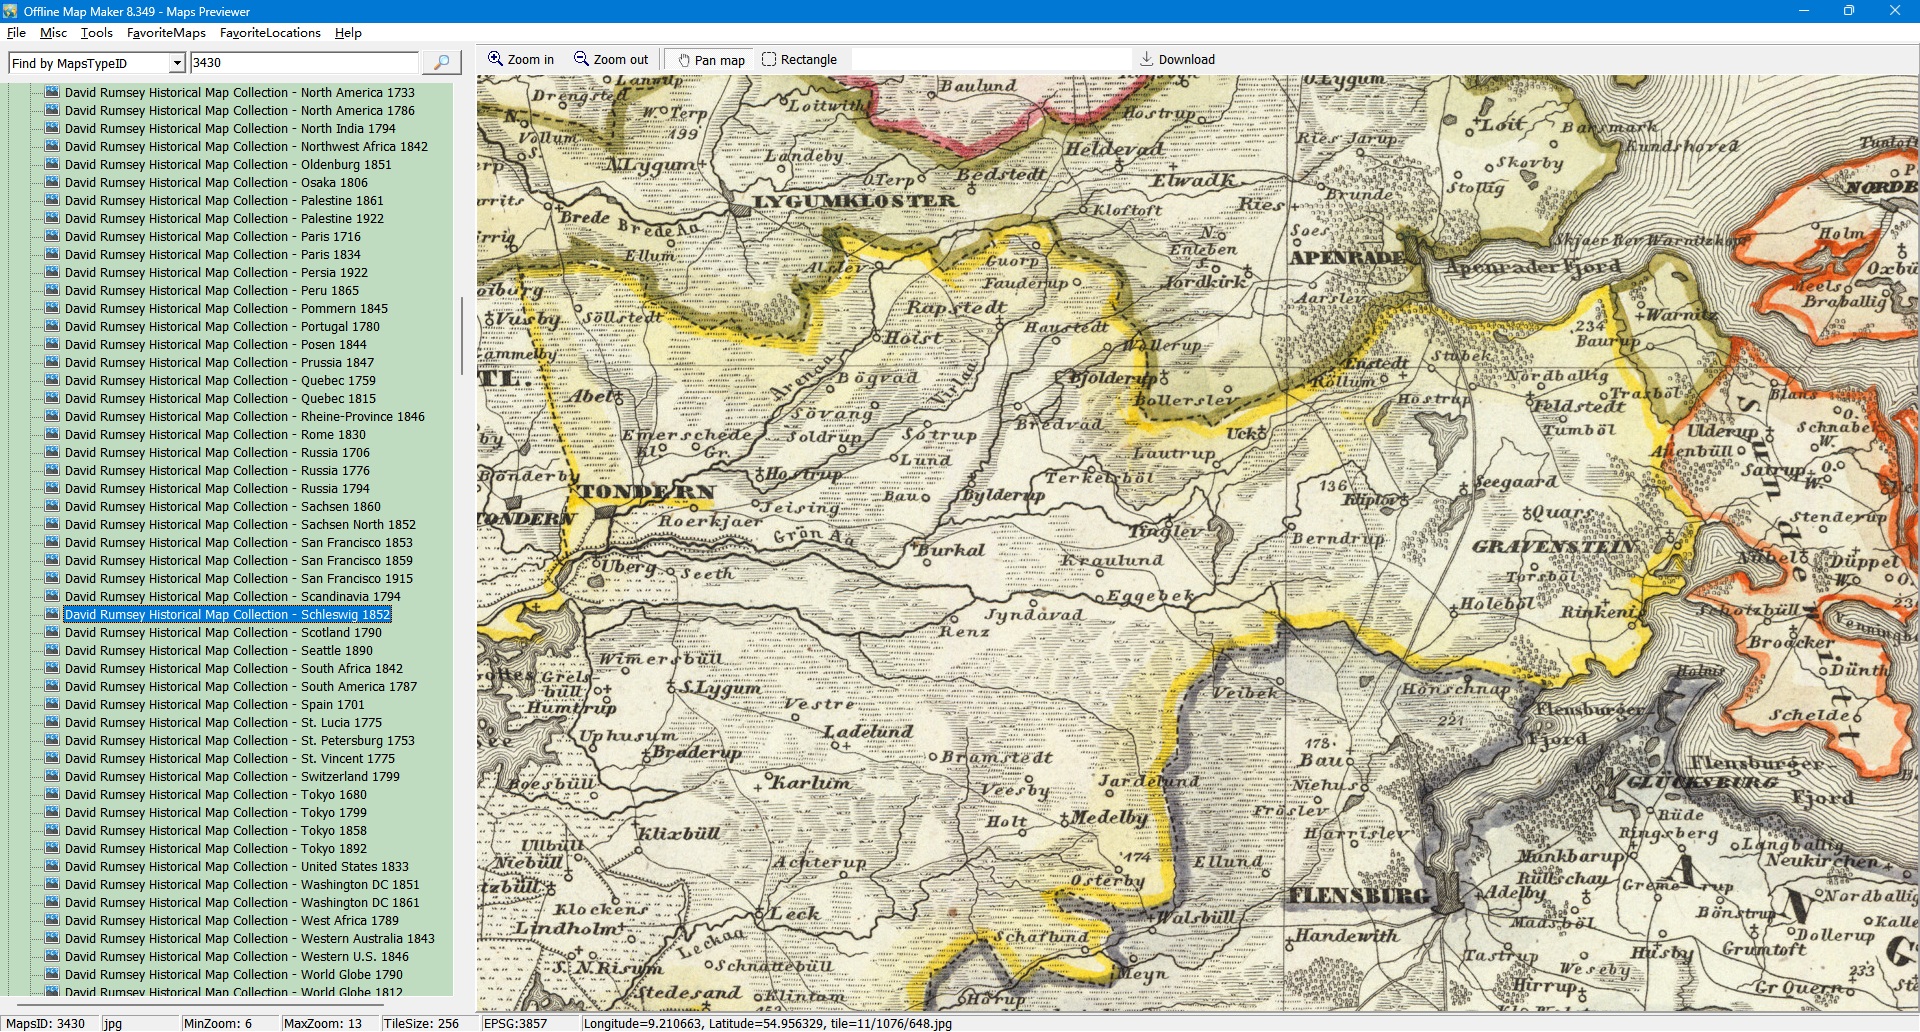Click the search field containing 3430
The image size is (1920, 1032).
(304, 62)
